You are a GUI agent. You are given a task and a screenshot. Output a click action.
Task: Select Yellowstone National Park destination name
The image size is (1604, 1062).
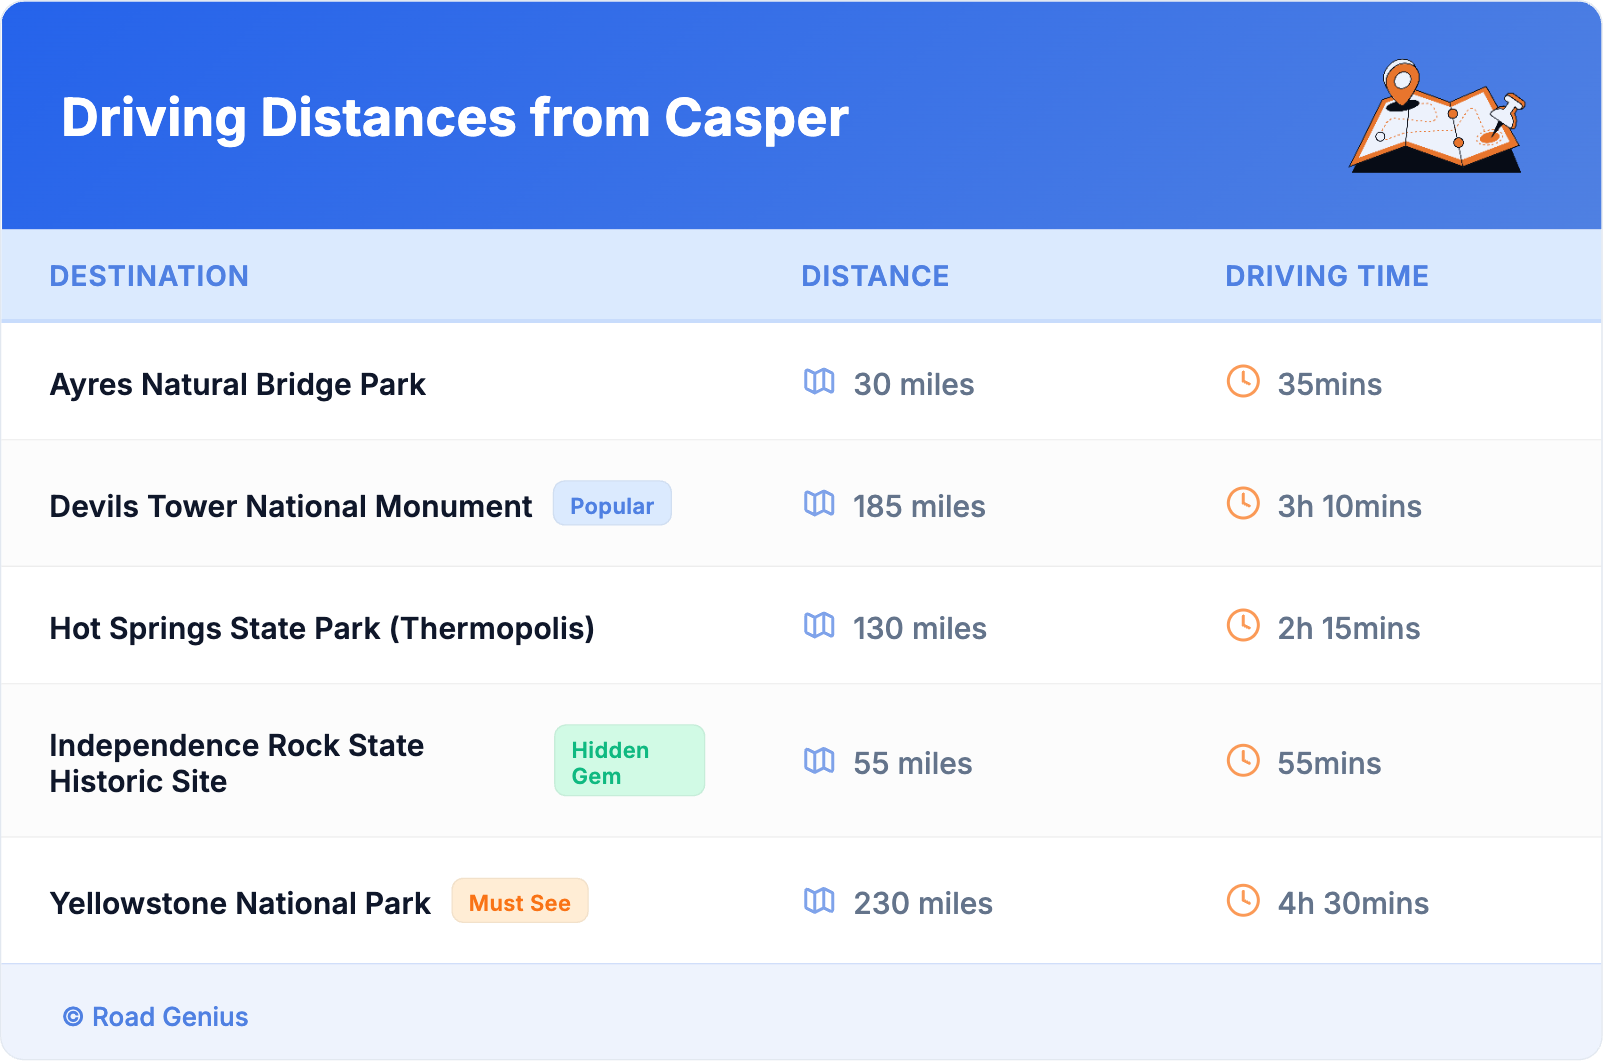coord(240,904)
